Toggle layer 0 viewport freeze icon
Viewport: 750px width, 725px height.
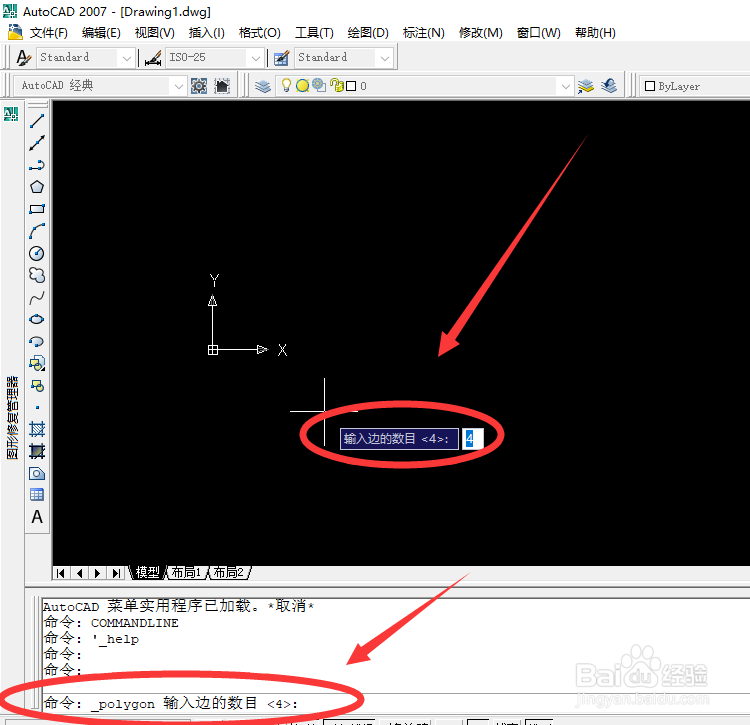319,86
